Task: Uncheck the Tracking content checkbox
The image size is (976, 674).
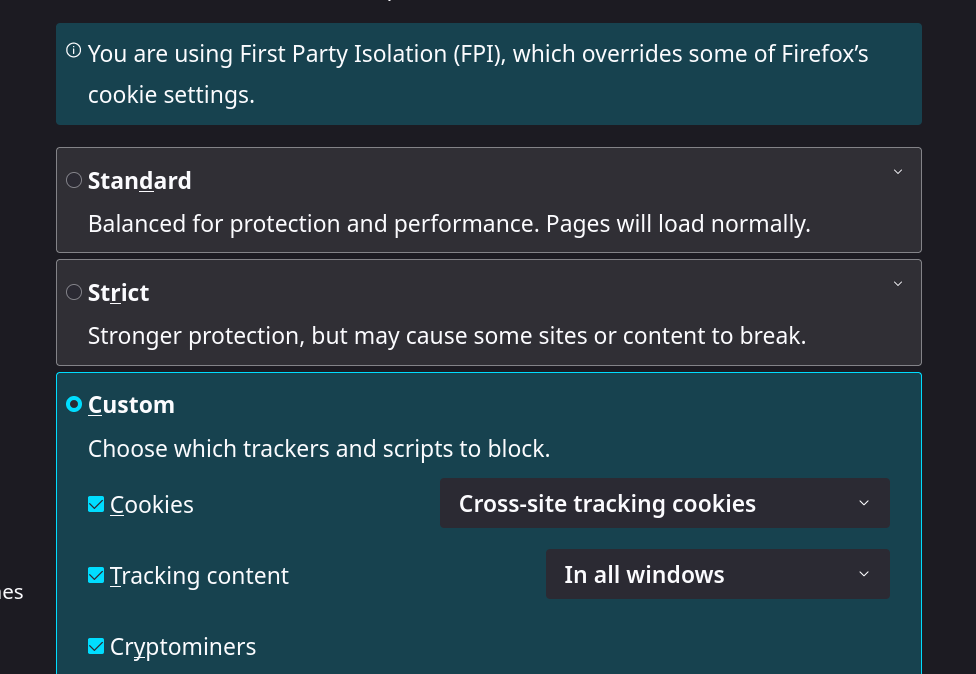Action: (x=96, y=575)
